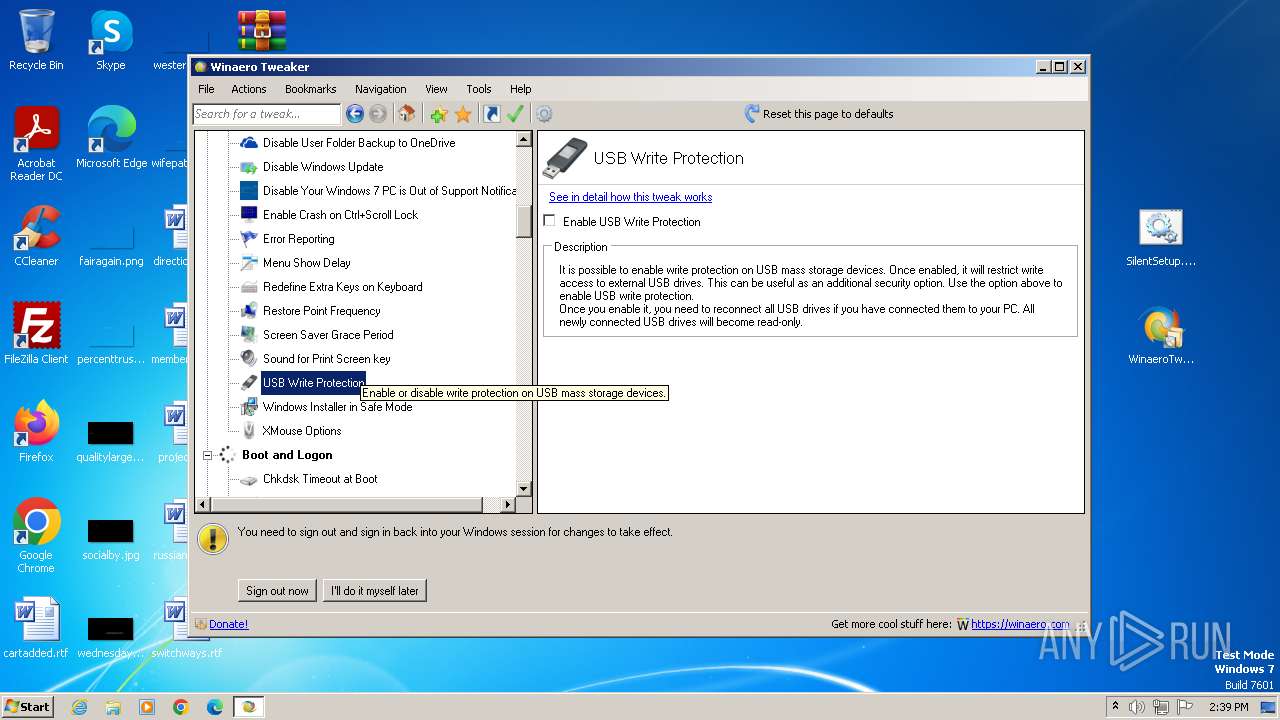1280x720 pixels.
Task: Launch Edge from the taskbar
Action: (x=215, y=707)
